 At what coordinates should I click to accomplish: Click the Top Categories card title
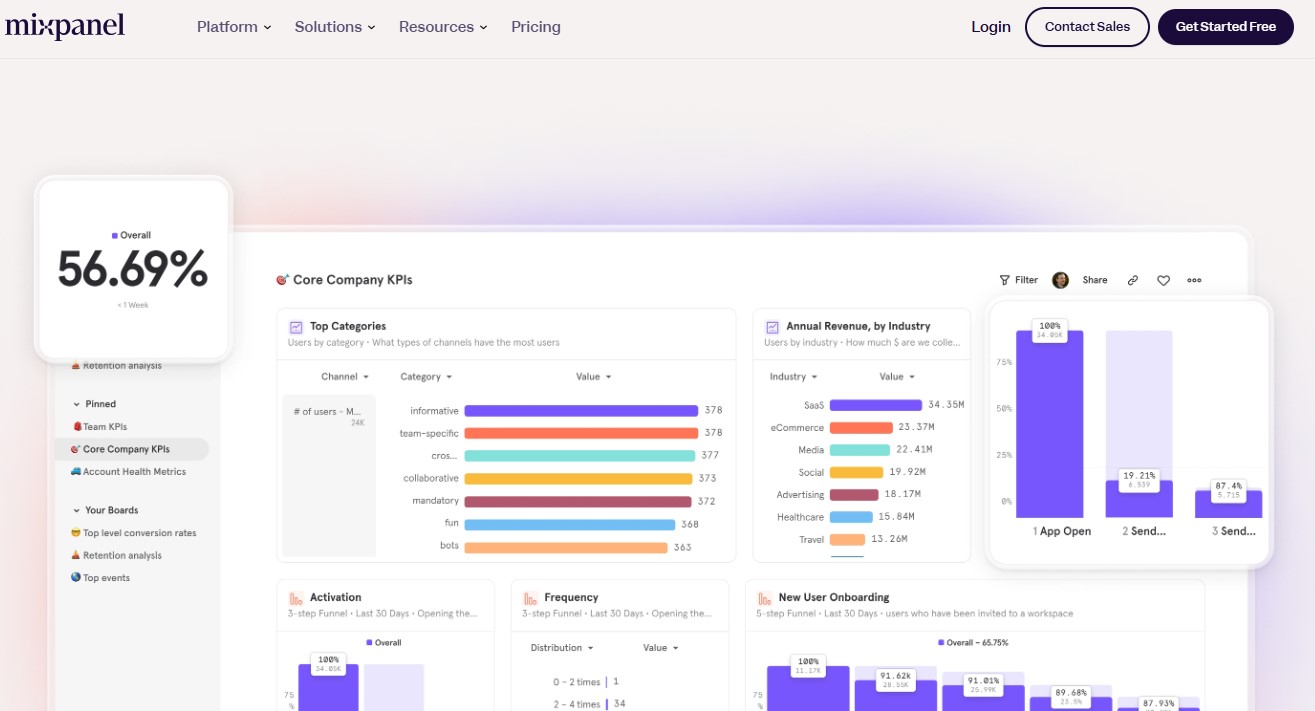point(348,326)
